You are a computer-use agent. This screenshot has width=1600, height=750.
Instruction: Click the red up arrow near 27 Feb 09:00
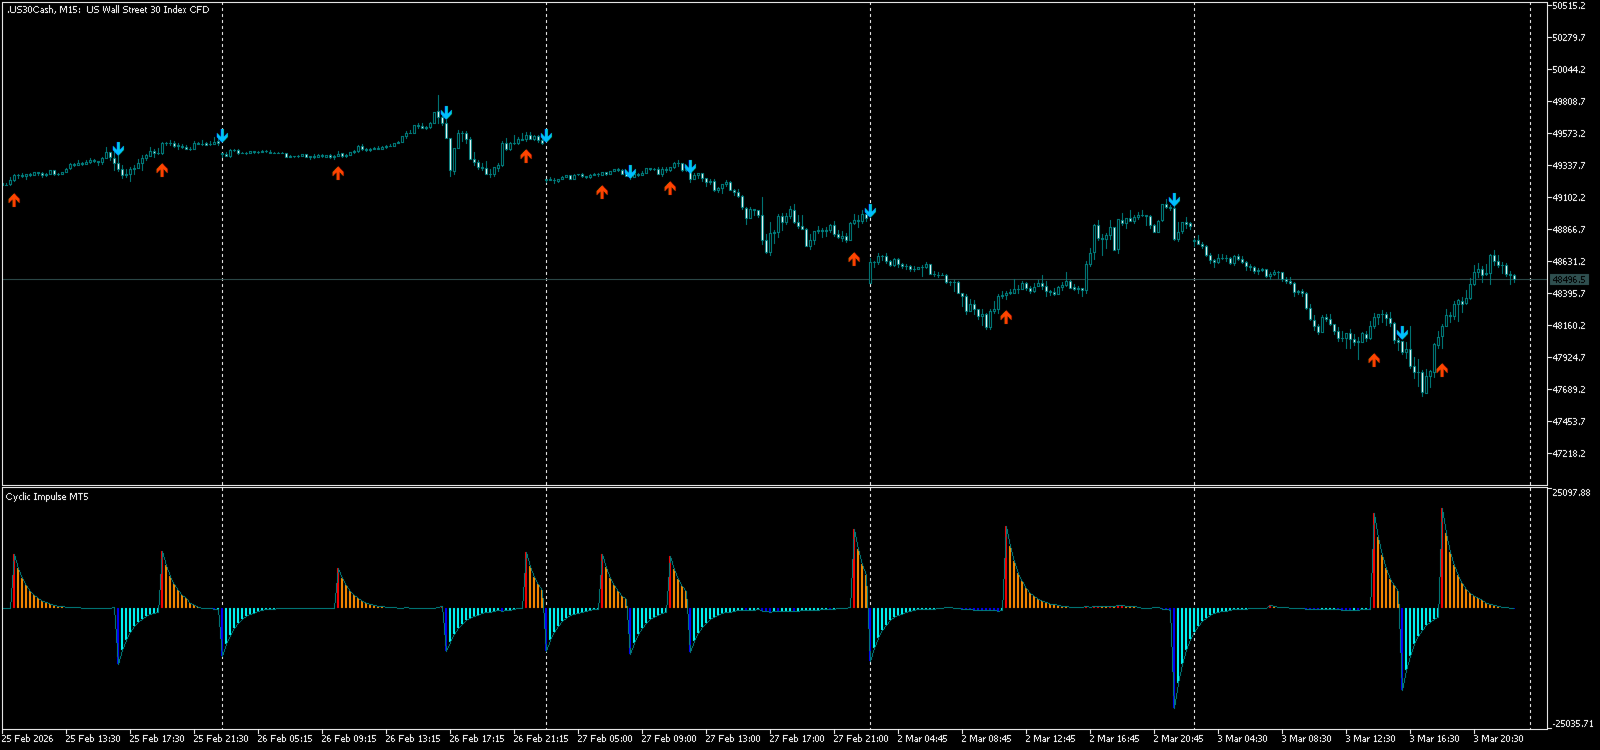click(x=670, y=188)
